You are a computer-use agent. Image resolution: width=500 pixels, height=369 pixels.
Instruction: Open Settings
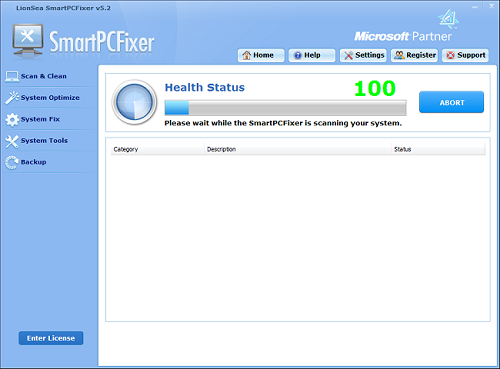363,55
